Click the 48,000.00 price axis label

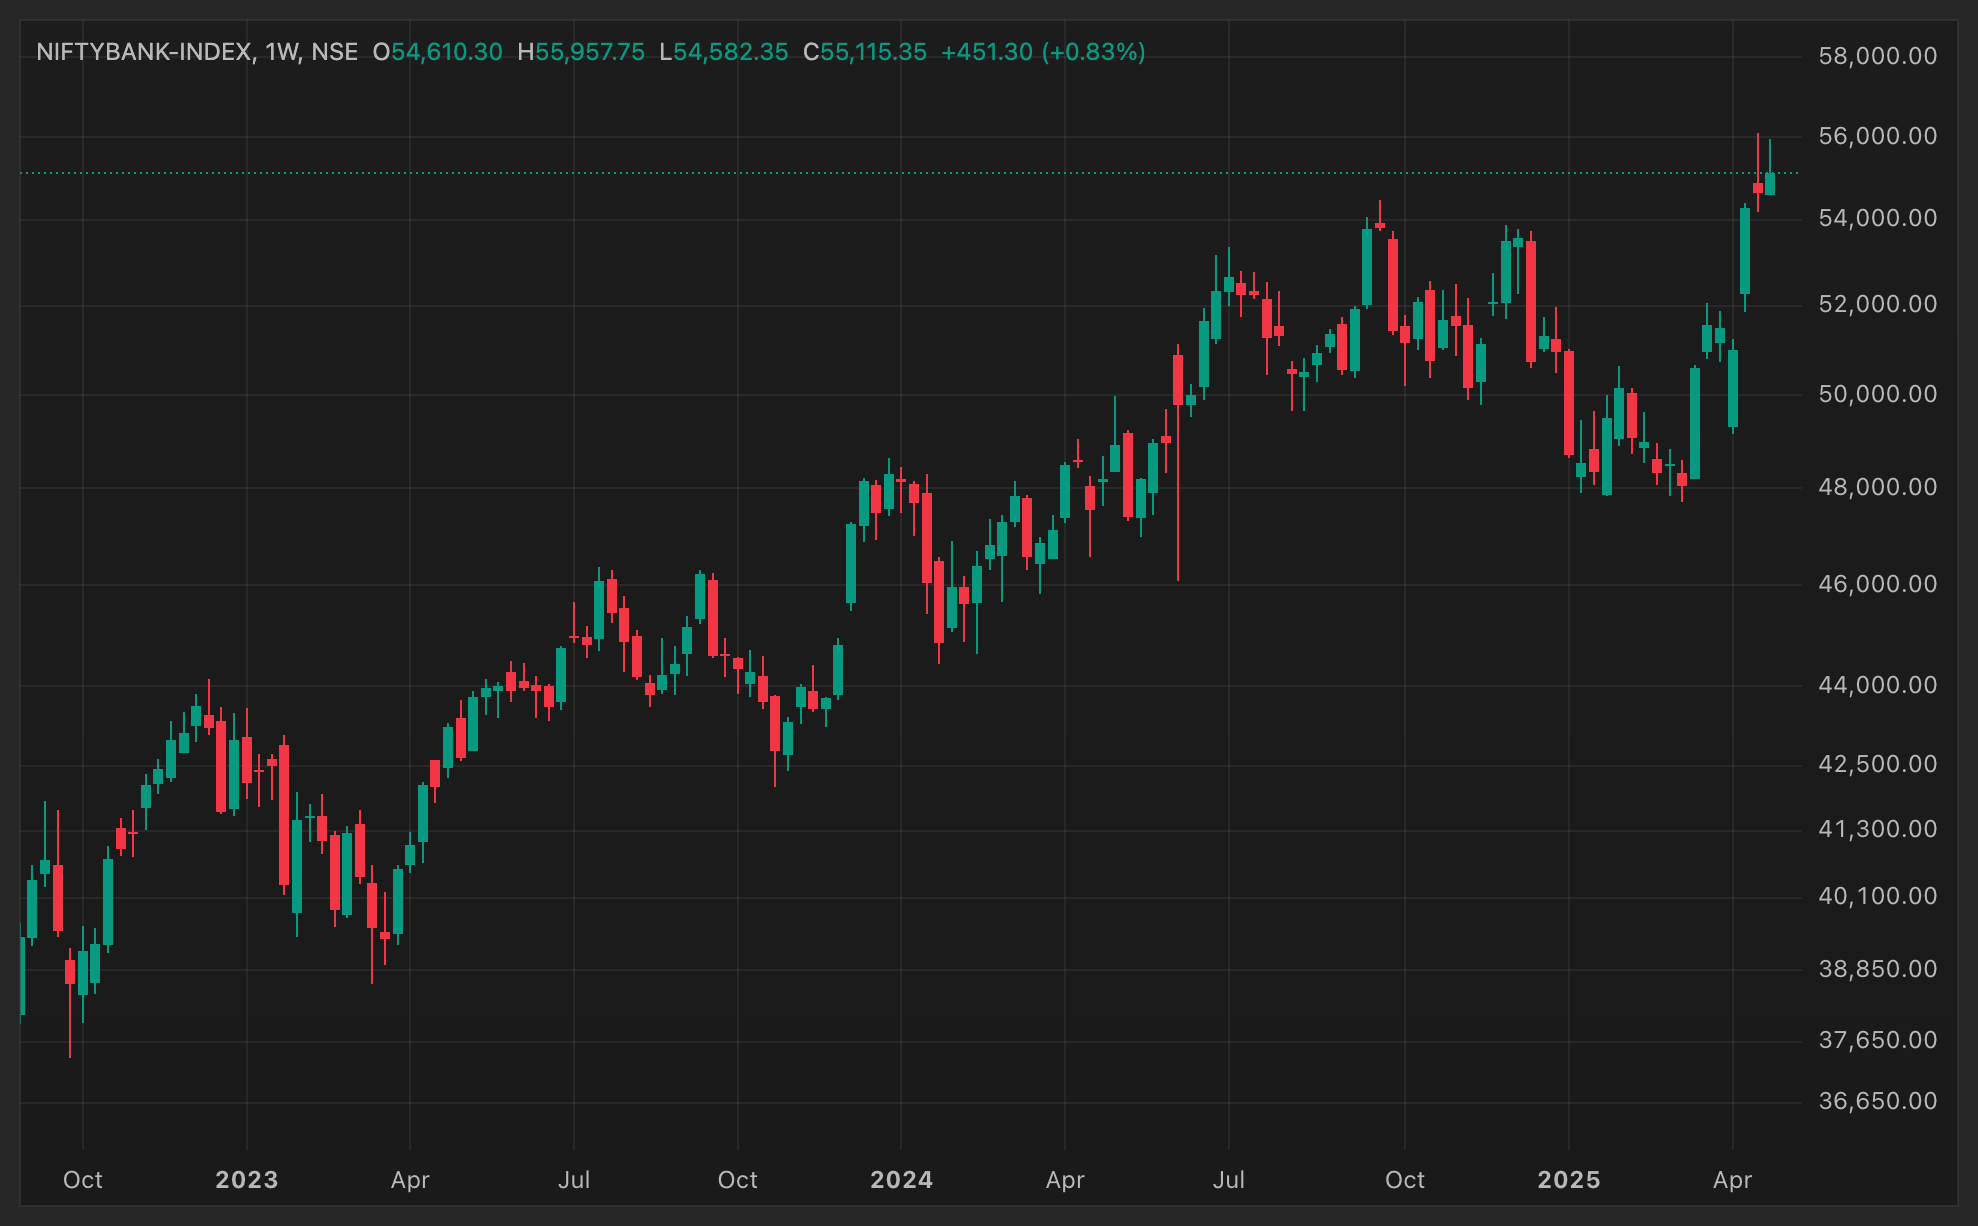point(1877,487)
